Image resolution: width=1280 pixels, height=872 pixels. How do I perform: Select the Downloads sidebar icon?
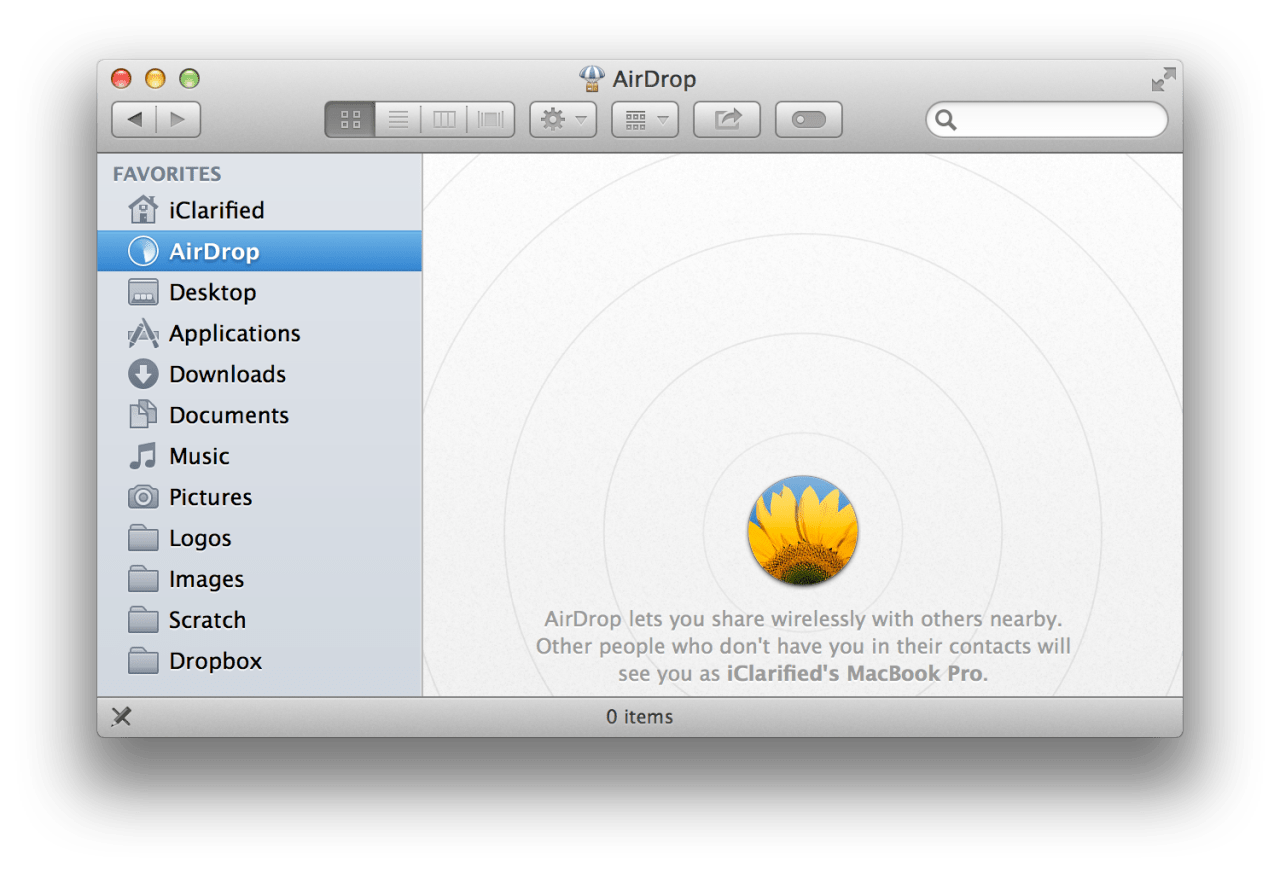tap(141, 374)
